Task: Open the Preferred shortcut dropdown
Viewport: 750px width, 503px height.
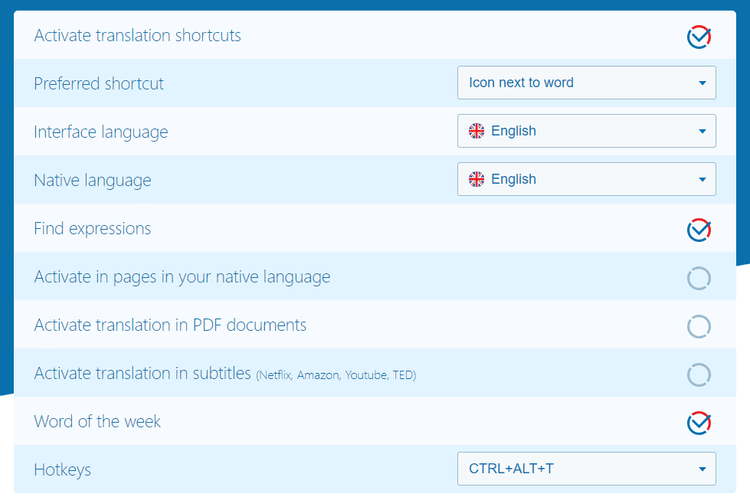Action: tap(586, 83)
